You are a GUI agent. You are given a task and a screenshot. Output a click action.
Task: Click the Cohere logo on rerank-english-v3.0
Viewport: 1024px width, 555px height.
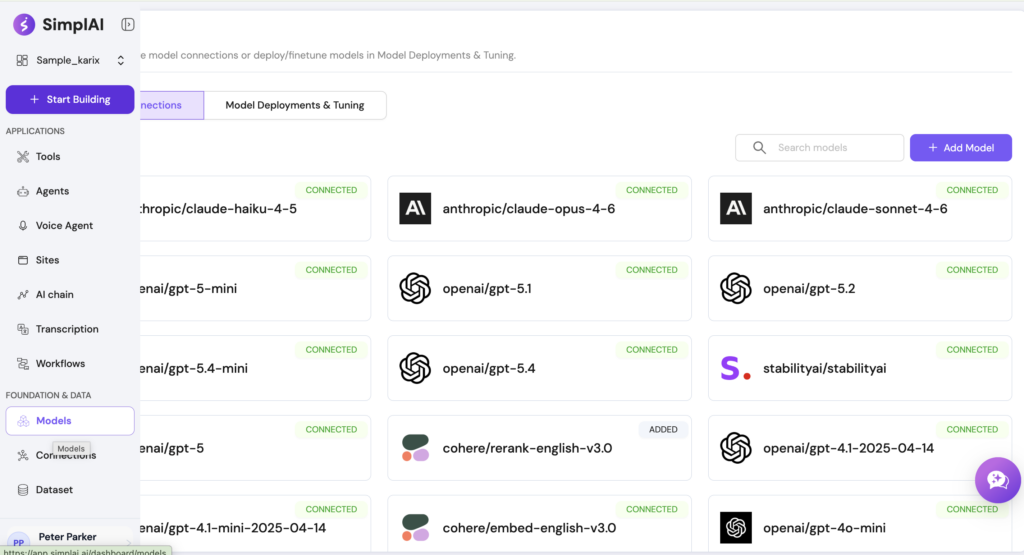pos(415,448)
